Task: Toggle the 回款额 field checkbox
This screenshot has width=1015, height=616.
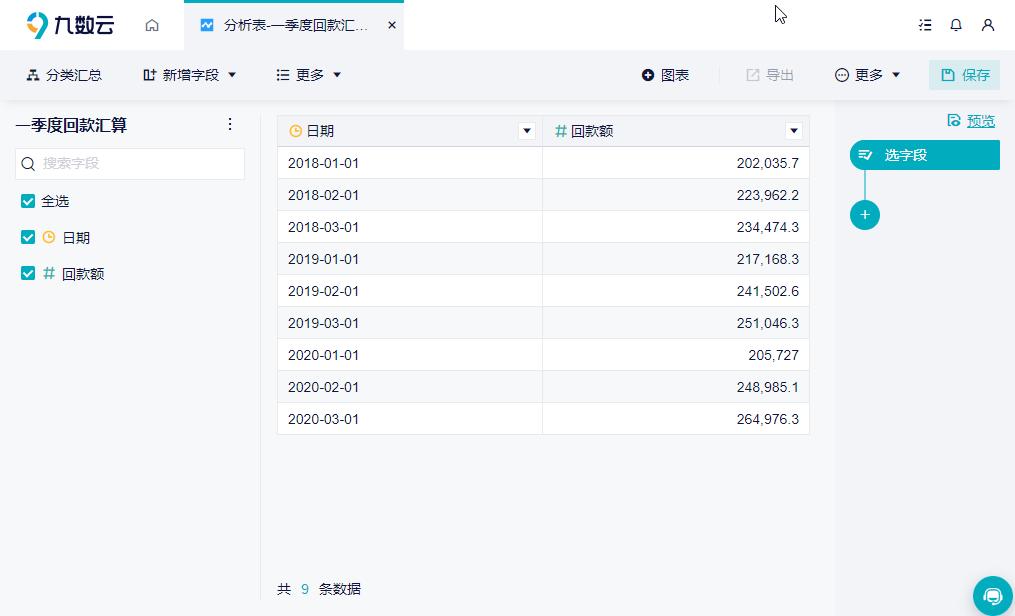Action: (x=28, y=274)
